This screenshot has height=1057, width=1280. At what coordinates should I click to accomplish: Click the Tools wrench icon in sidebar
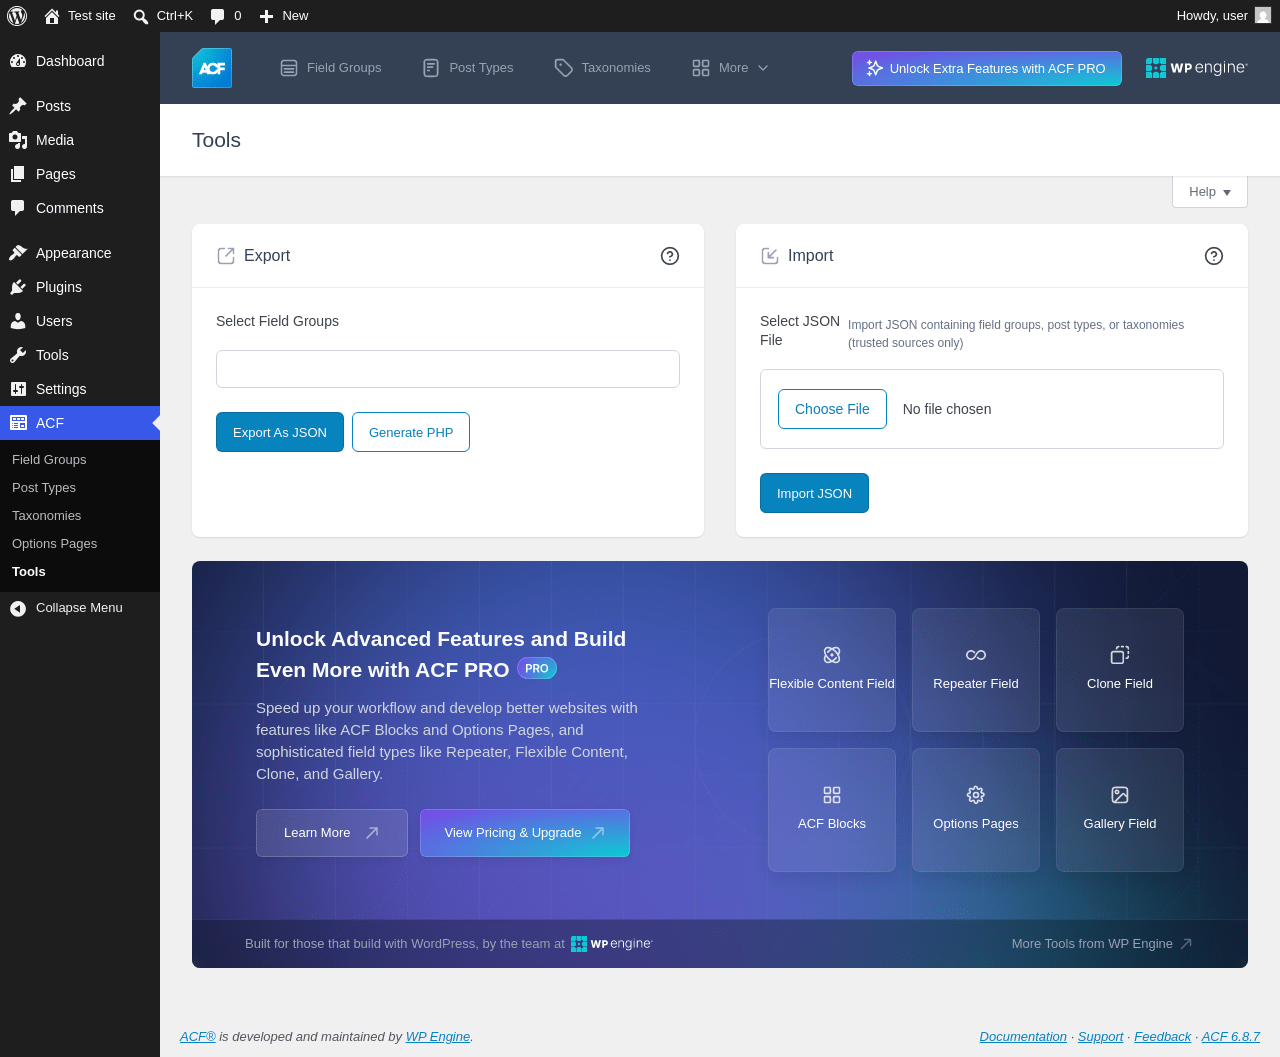click(18, 355)
